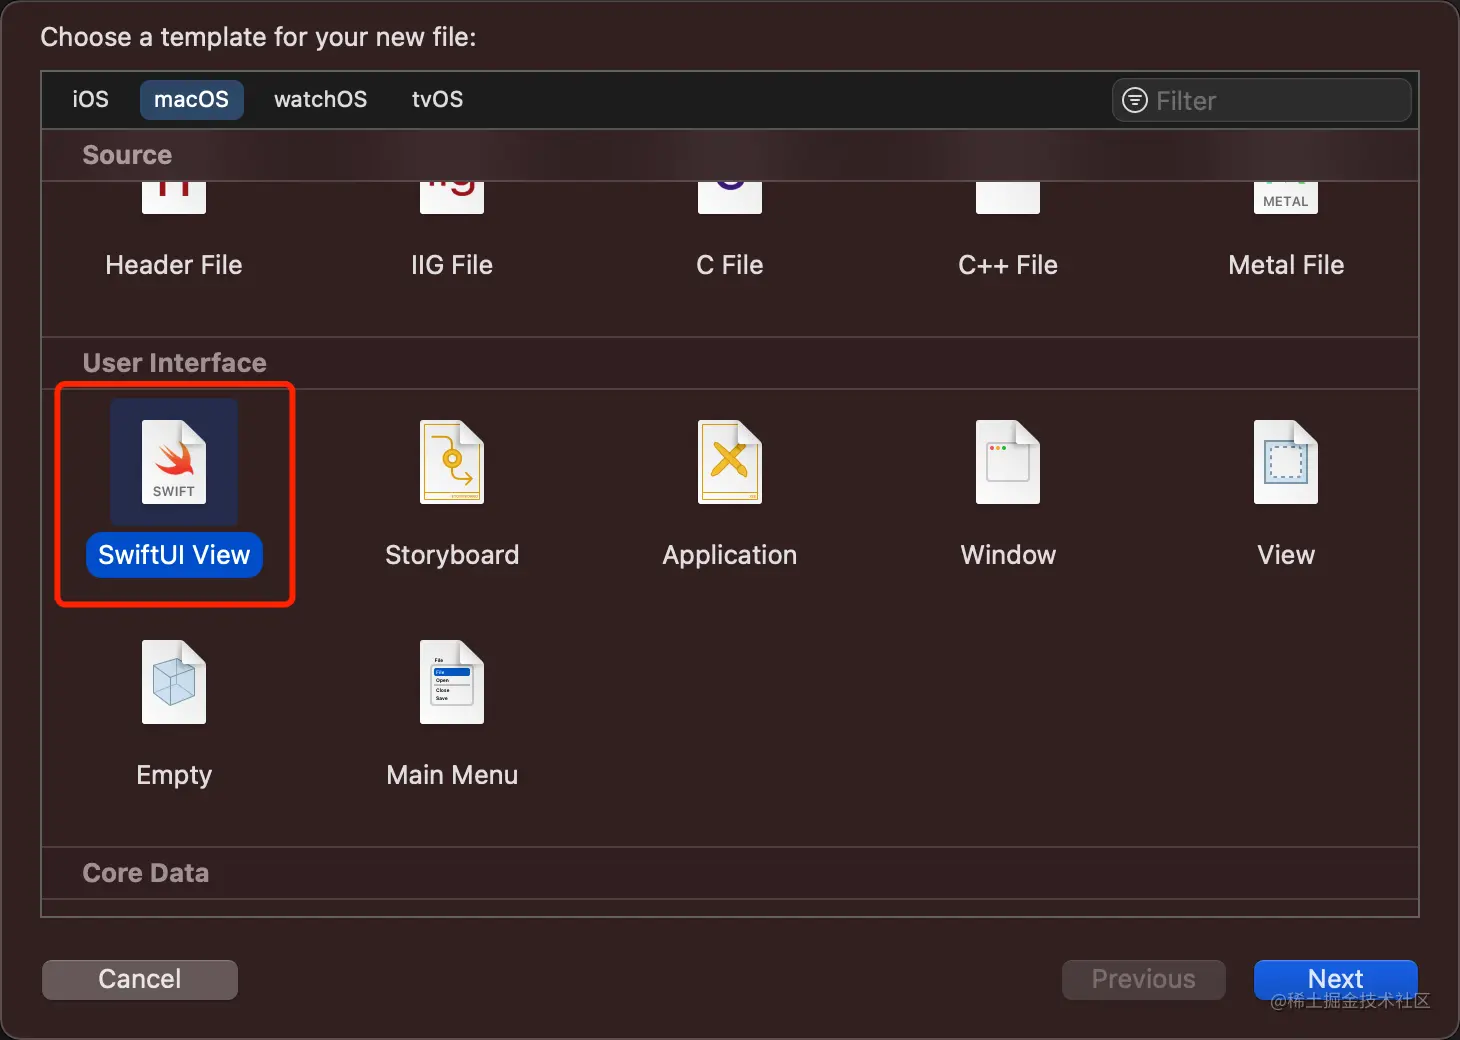The width and height of the screenshot is (1460, 1040).
Task: Click the Metal File icon
Action: click(x=1286, y=198)
